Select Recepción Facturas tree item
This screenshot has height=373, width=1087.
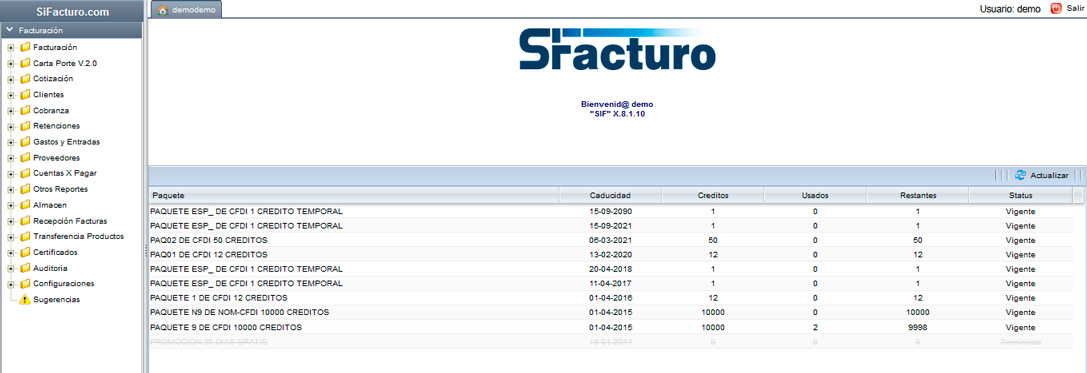click(x=70, y=221)
